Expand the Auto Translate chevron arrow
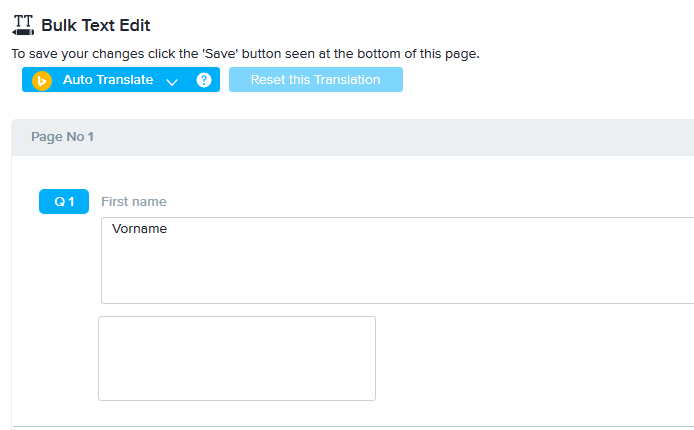Screen dimensions: 694x430 pyautogui.click(x=172, y=81)
